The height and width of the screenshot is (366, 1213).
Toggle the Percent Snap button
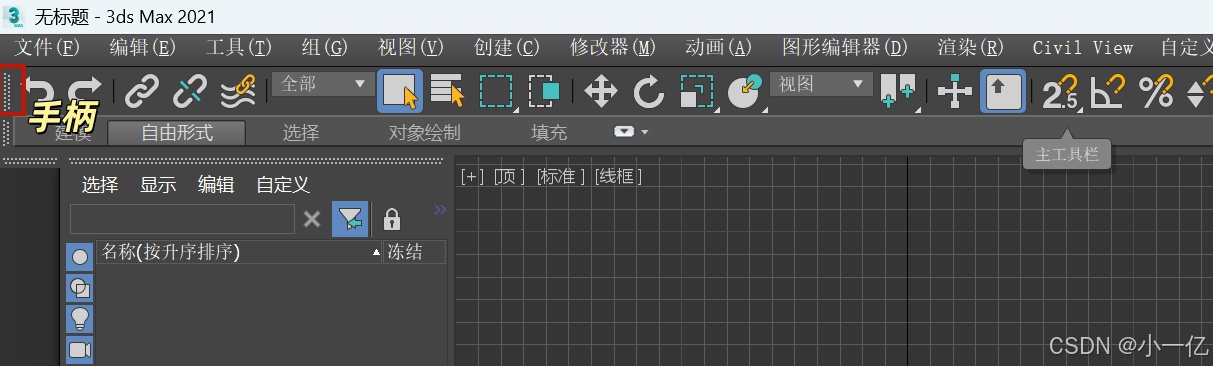[x=1156, y=92]
